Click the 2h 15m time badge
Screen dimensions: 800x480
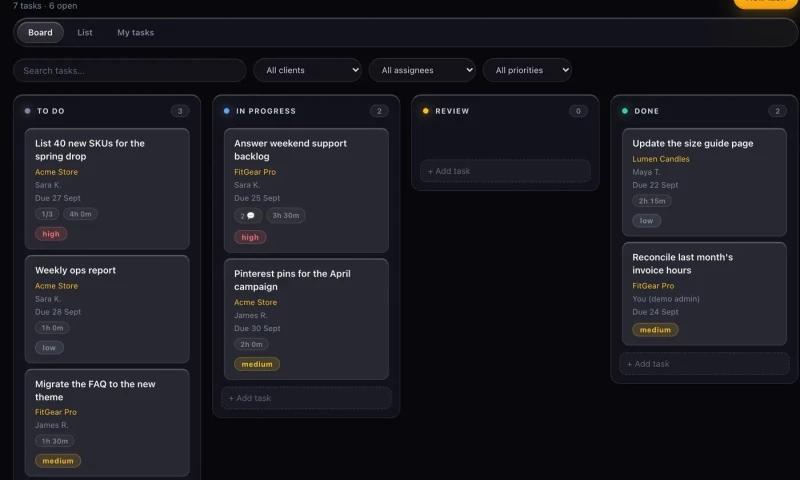click(652, 201)
